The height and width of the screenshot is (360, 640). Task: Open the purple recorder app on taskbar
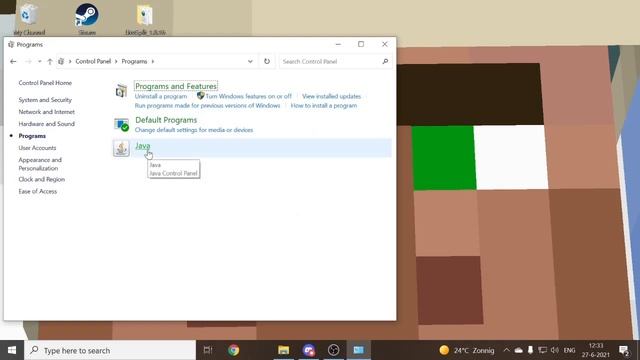[x=309, y=350]
